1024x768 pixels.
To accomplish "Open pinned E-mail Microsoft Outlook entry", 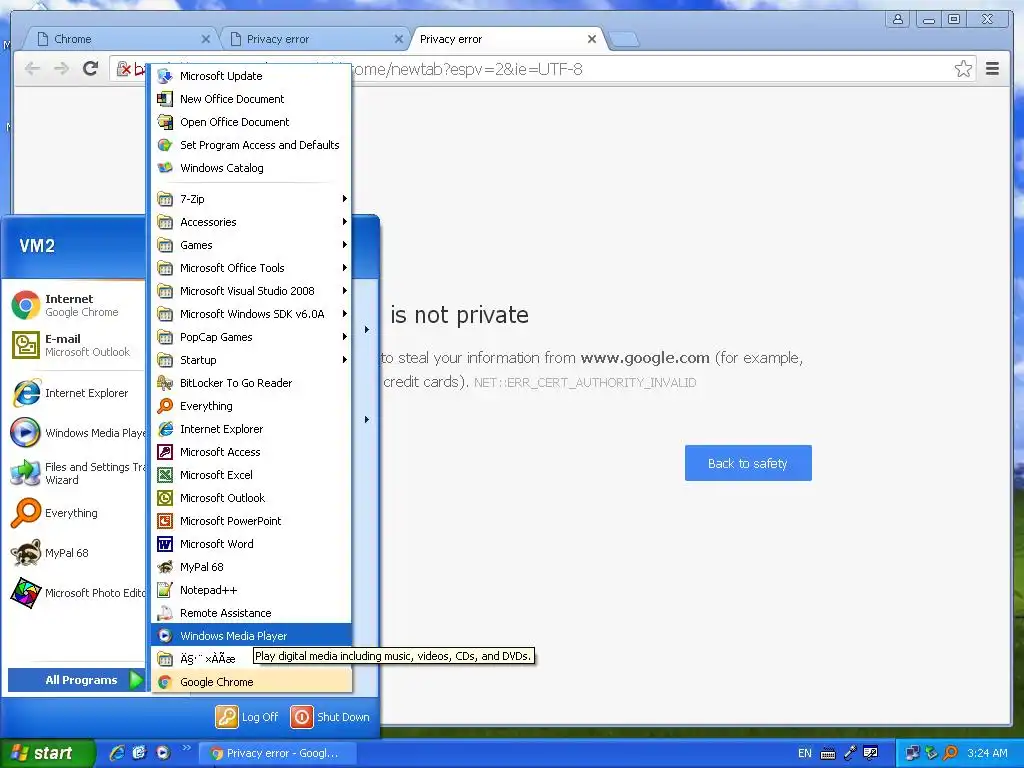I will tap(76, 345).
